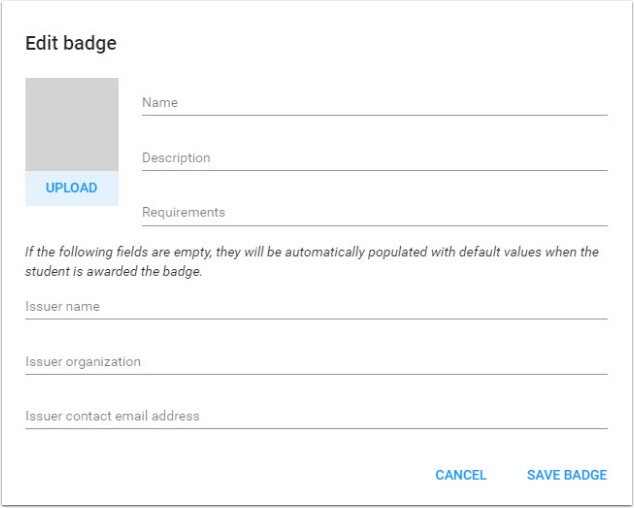The width and height of the screenshot is (634, 508).
Task: Click the 'Description' placeholder label text
Action: [176, 157]
